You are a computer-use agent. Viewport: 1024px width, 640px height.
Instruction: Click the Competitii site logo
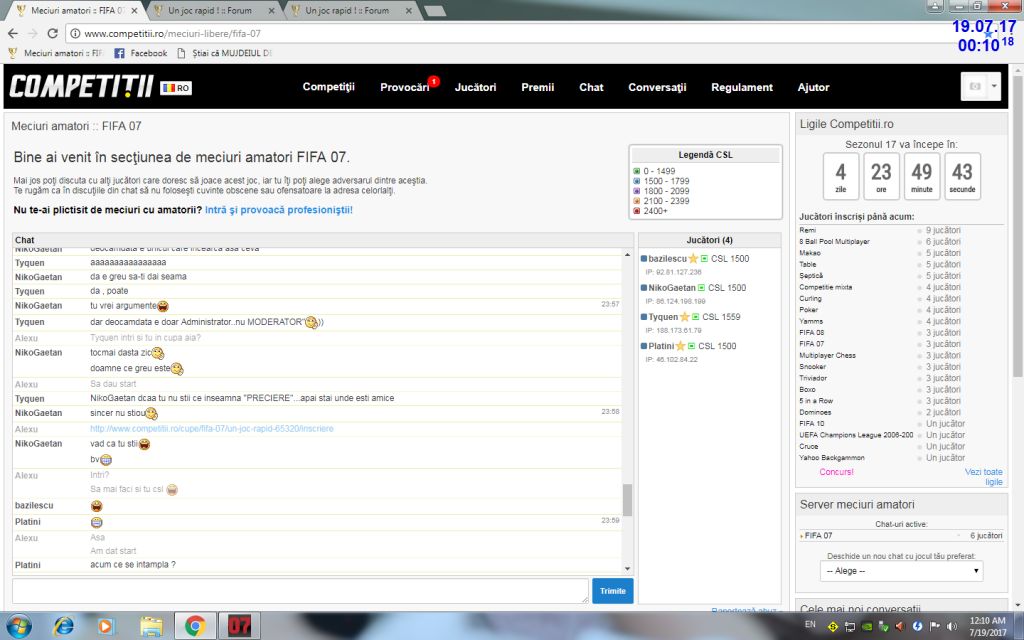coord(82,87)
